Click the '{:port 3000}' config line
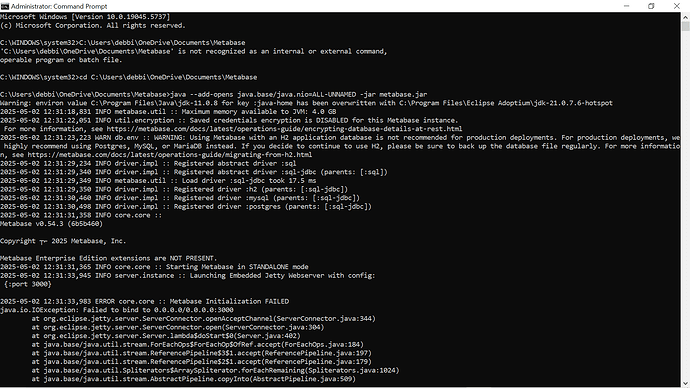 [28, 284]
